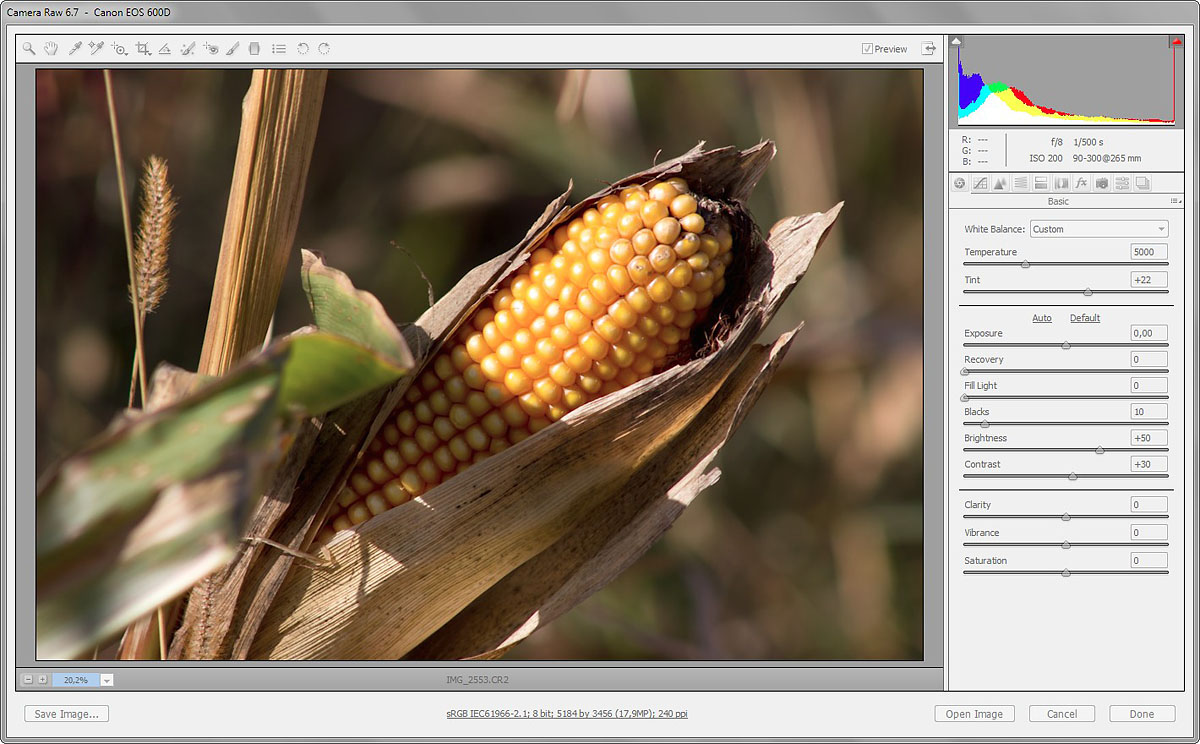The image size is (1200, 744).
Task: Toggle highlight clipping warning in histogram
Action: [1176, 42]
